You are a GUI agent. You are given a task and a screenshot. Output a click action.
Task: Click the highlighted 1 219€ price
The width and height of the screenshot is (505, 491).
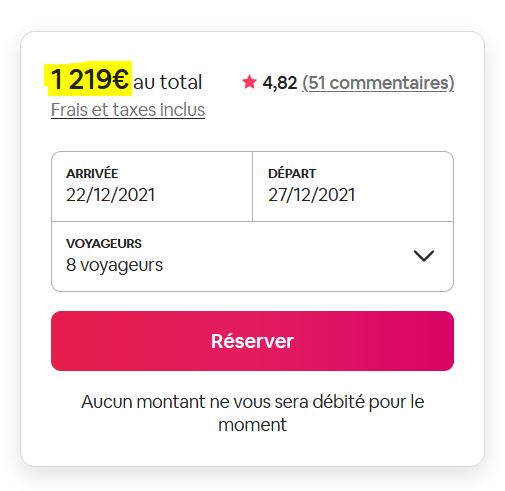[x=89, y=79]
